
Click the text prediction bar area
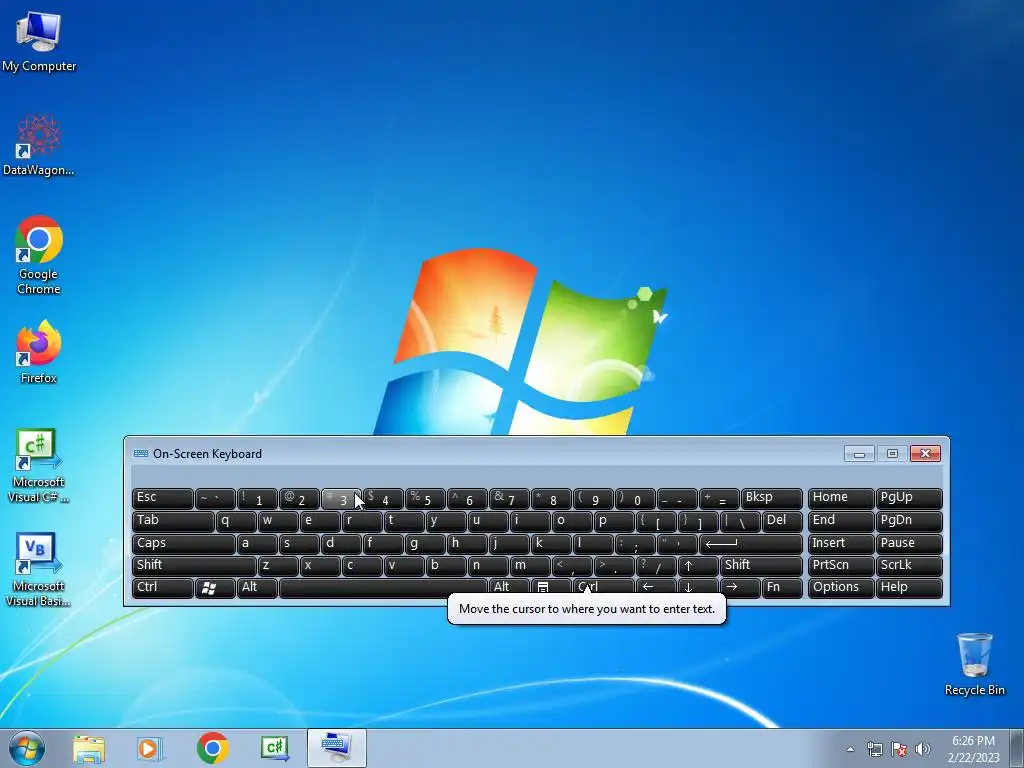tap(536, 476)
